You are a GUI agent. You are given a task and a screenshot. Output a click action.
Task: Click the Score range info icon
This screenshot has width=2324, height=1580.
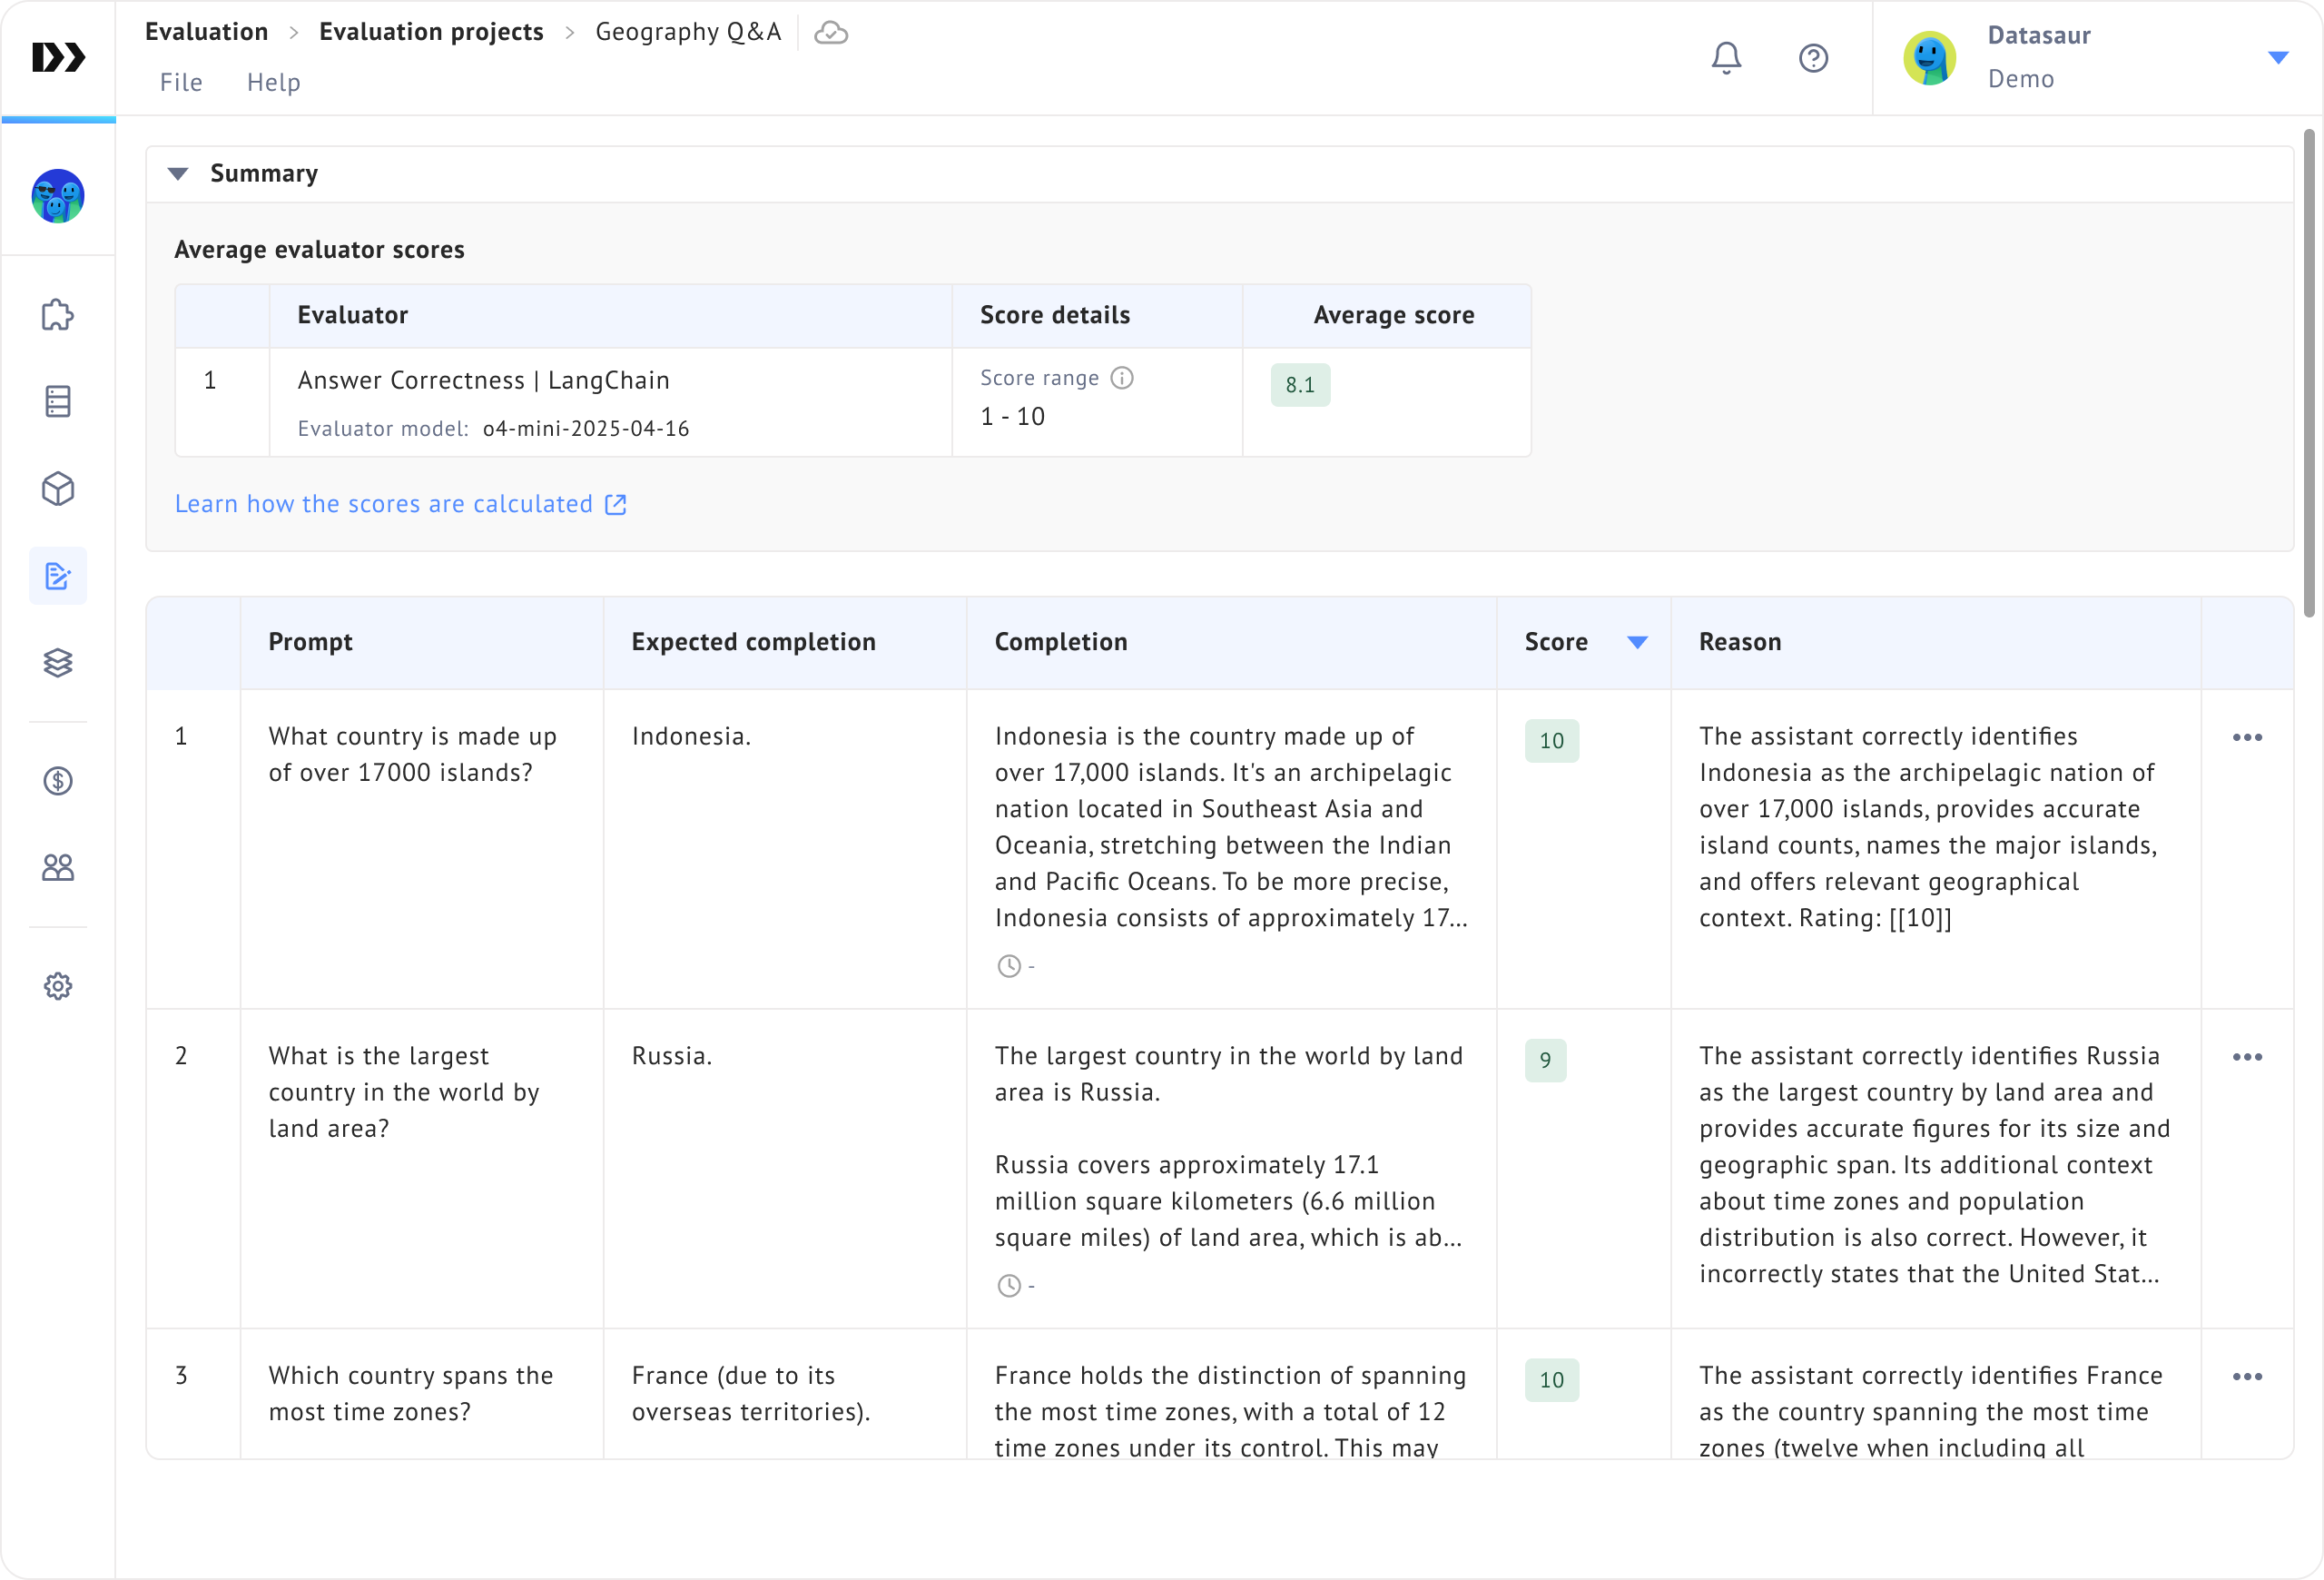click(x=1122, y=378)
